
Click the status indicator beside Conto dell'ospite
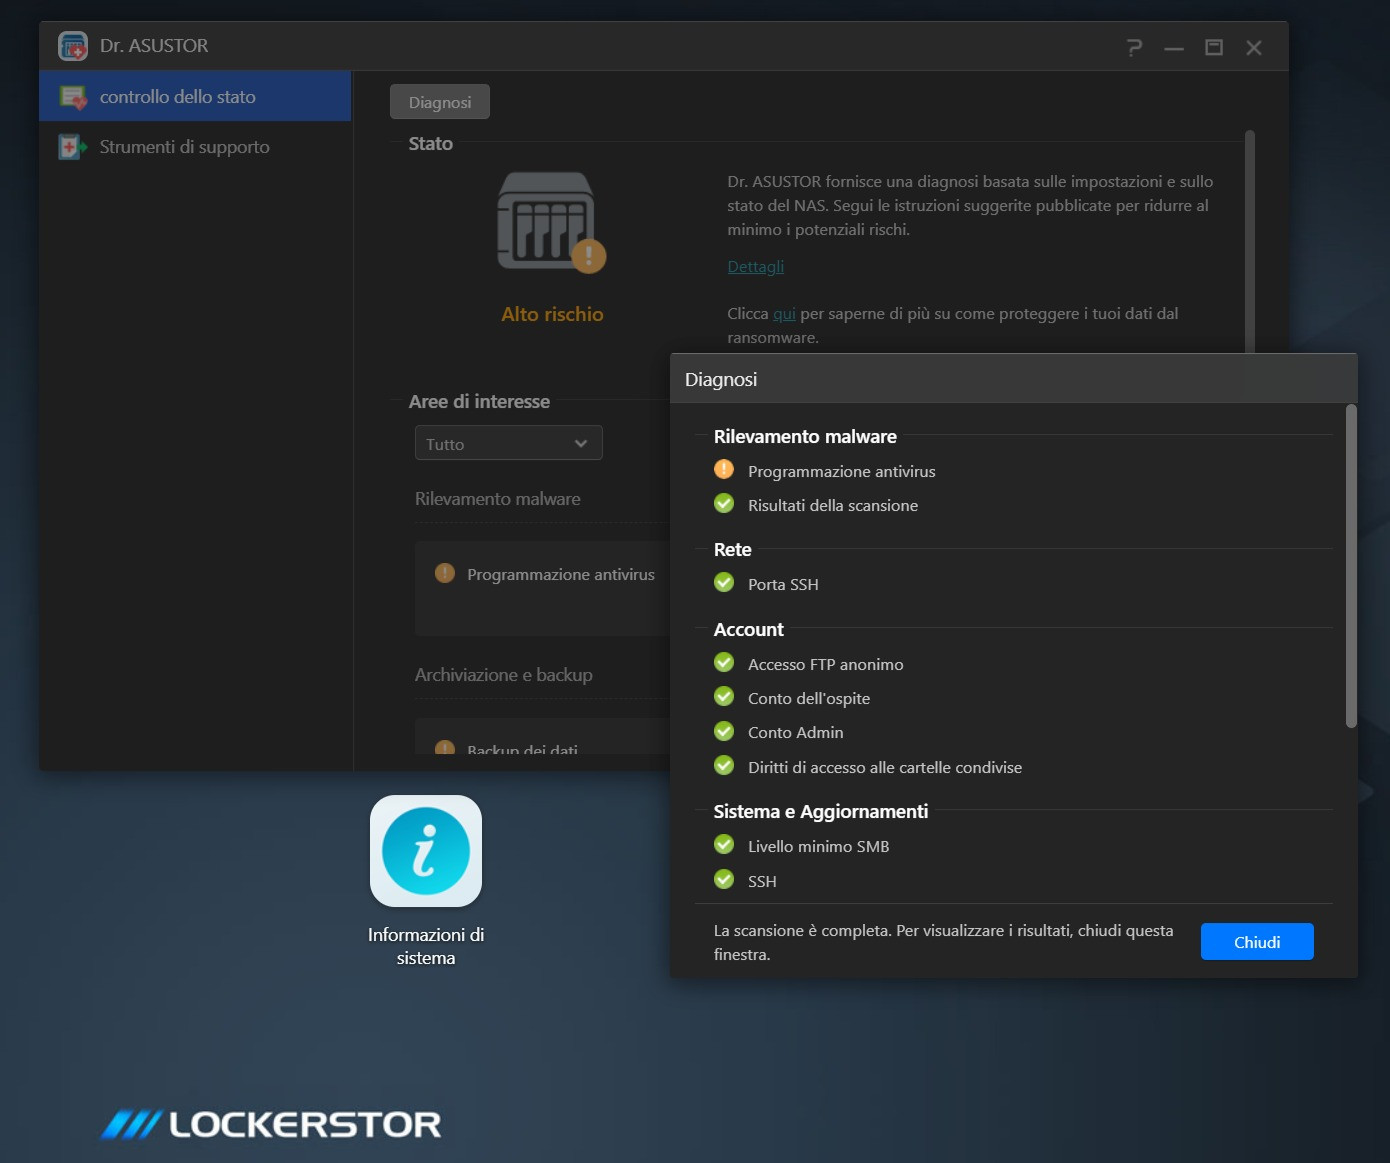tap(724, 696)
